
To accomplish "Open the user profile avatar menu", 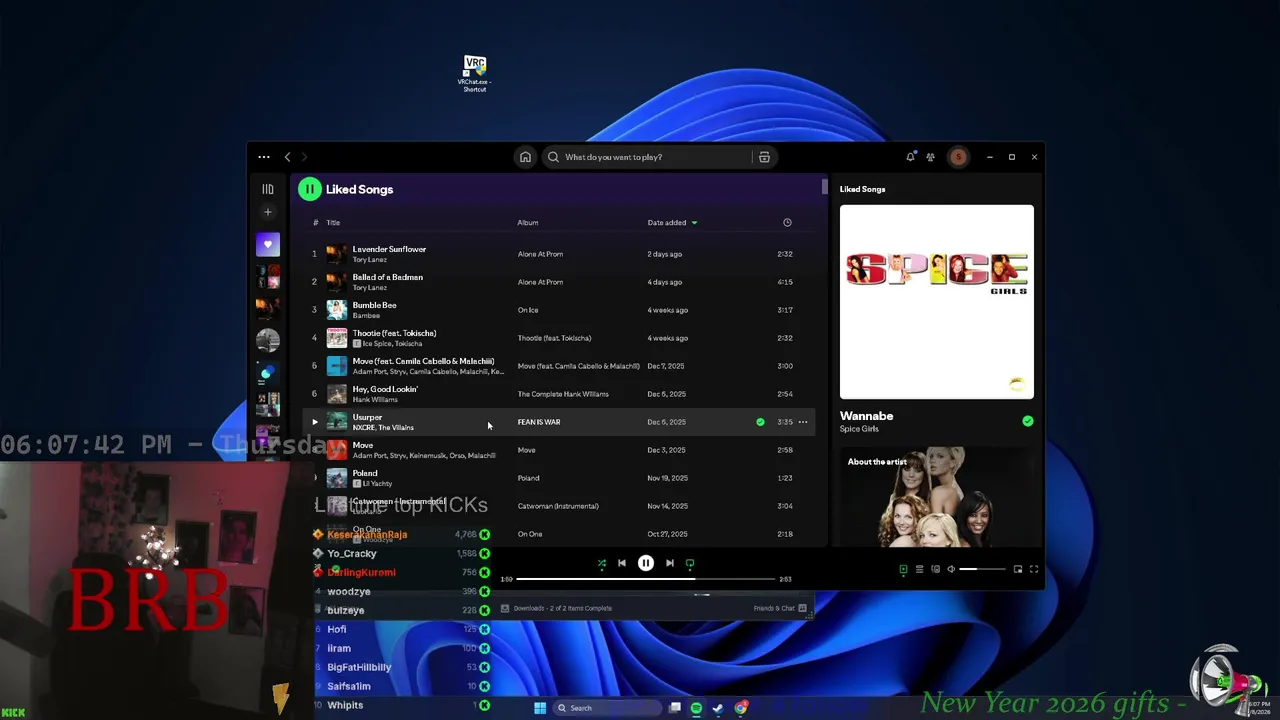I will pos(958,157).
